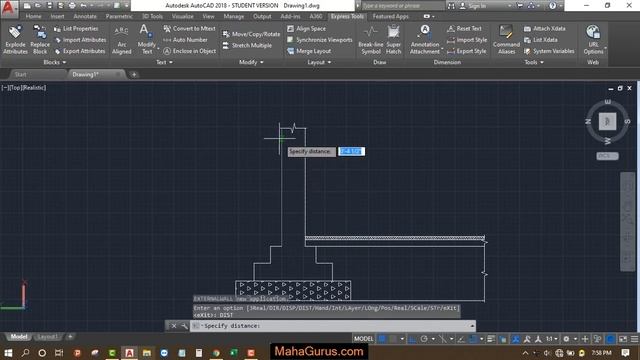Expand the Modify panel dropdown

point(251,62)
